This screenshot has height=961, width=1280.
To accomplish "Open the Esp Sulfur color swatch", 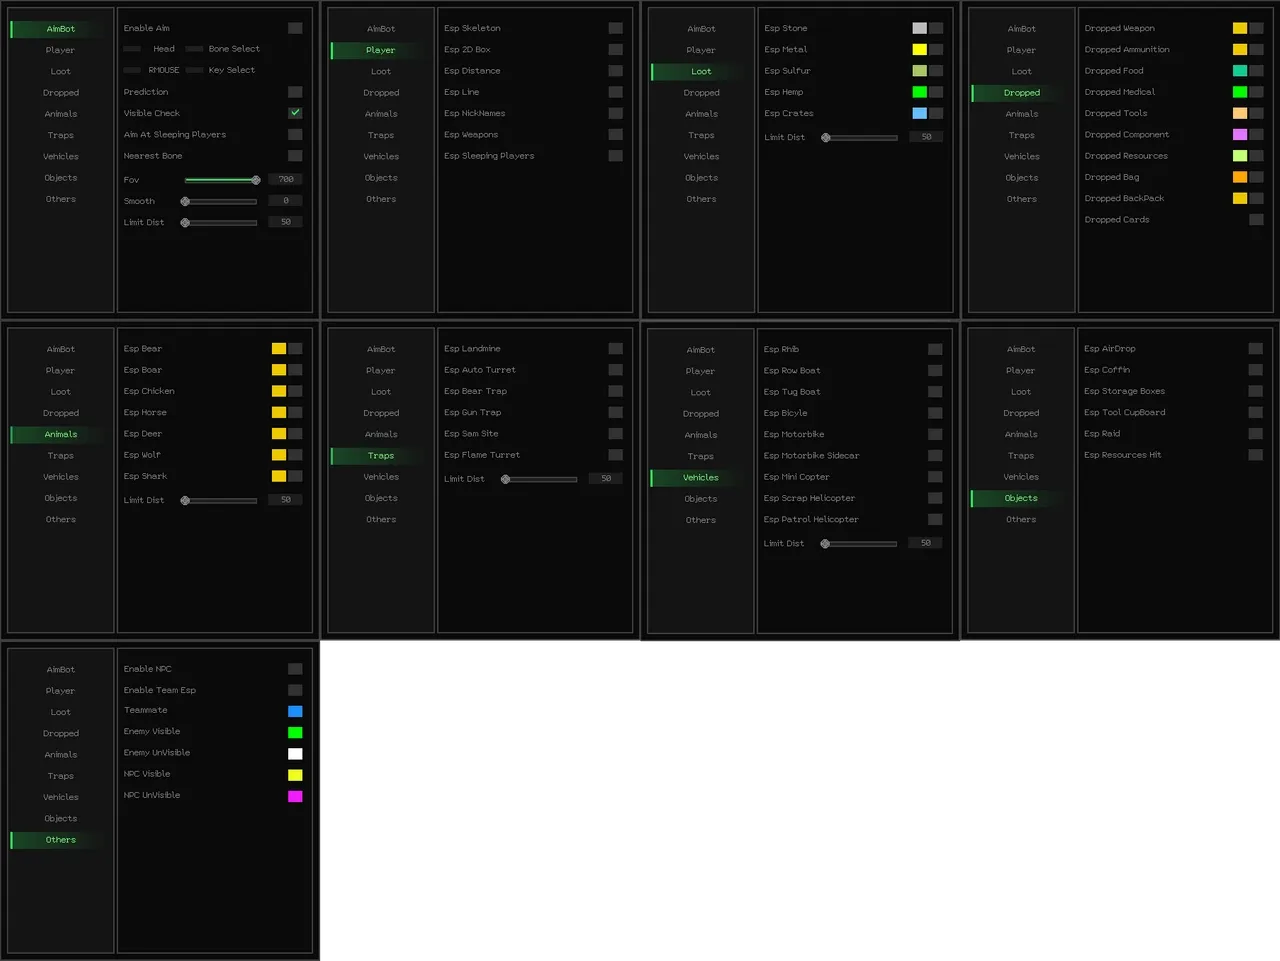I will (919, 71).
